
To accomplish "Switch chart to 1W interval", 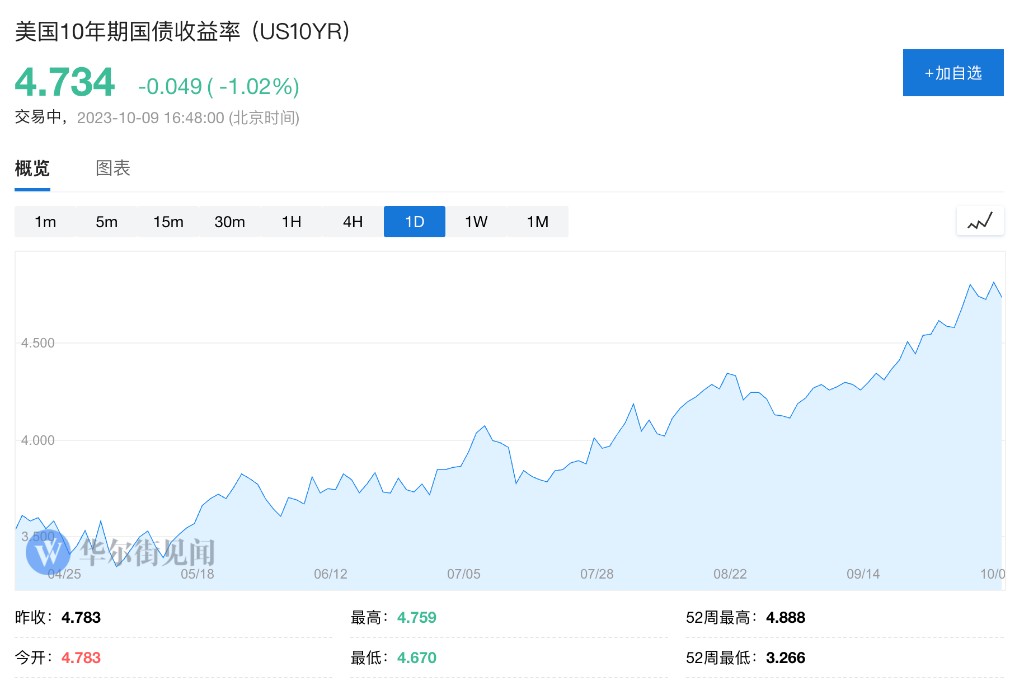I will 476,222.
